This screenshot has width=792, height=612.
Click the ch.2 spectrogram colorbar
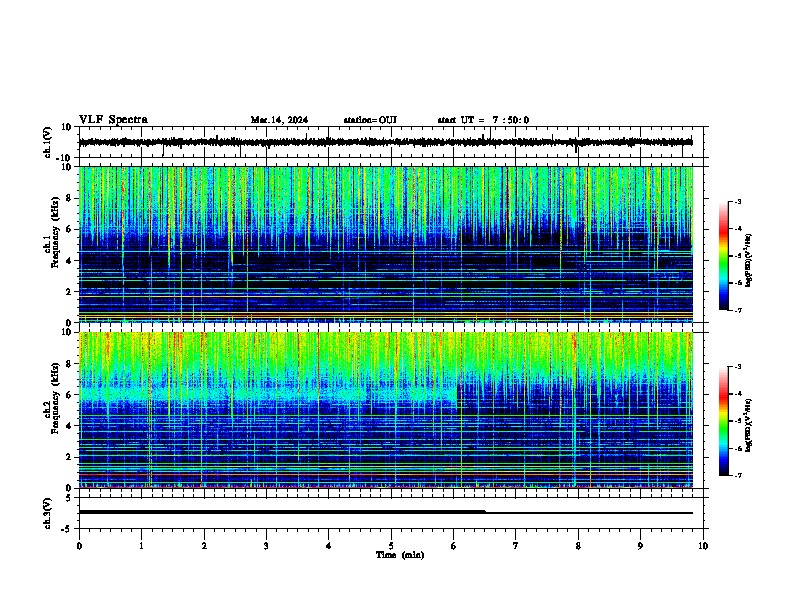(x=724, y=421)
